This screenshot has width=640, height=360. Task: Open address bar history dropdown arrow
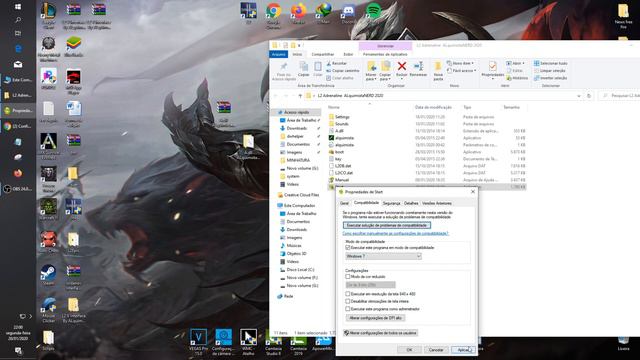[579, 96]
